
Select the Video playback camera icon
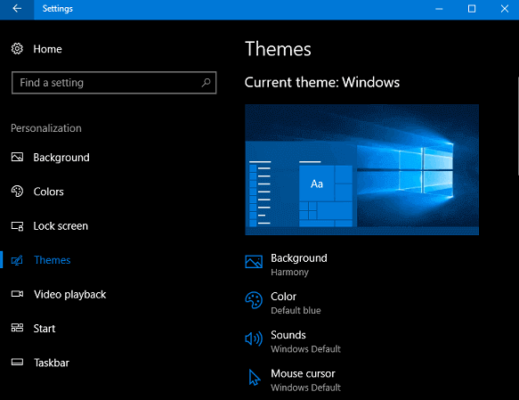(17, 294)
